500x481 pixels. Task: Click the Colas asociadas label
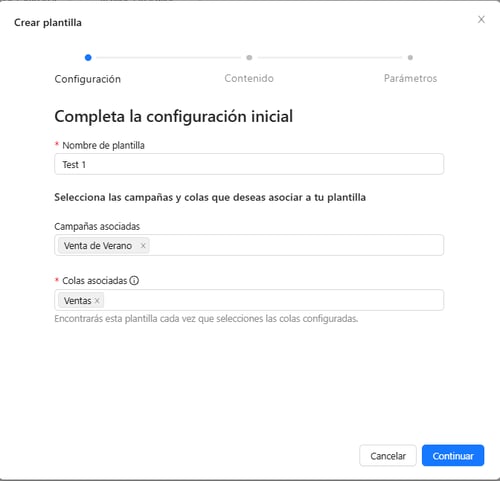pyautogui.click(x=95, y=281)
